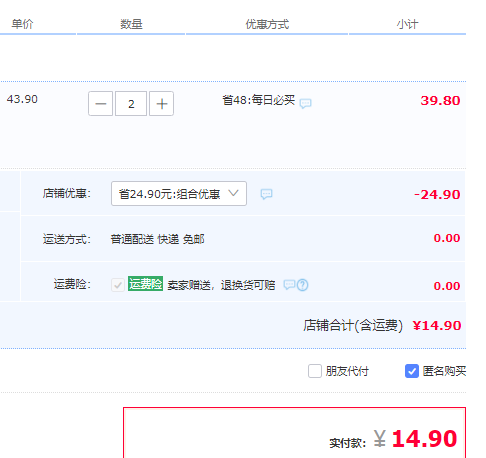Click the dropdown arrow in 店铺优惠 selector
This screenshot has height=458, width=486.
pyautogui.click(x=233, y=193)
